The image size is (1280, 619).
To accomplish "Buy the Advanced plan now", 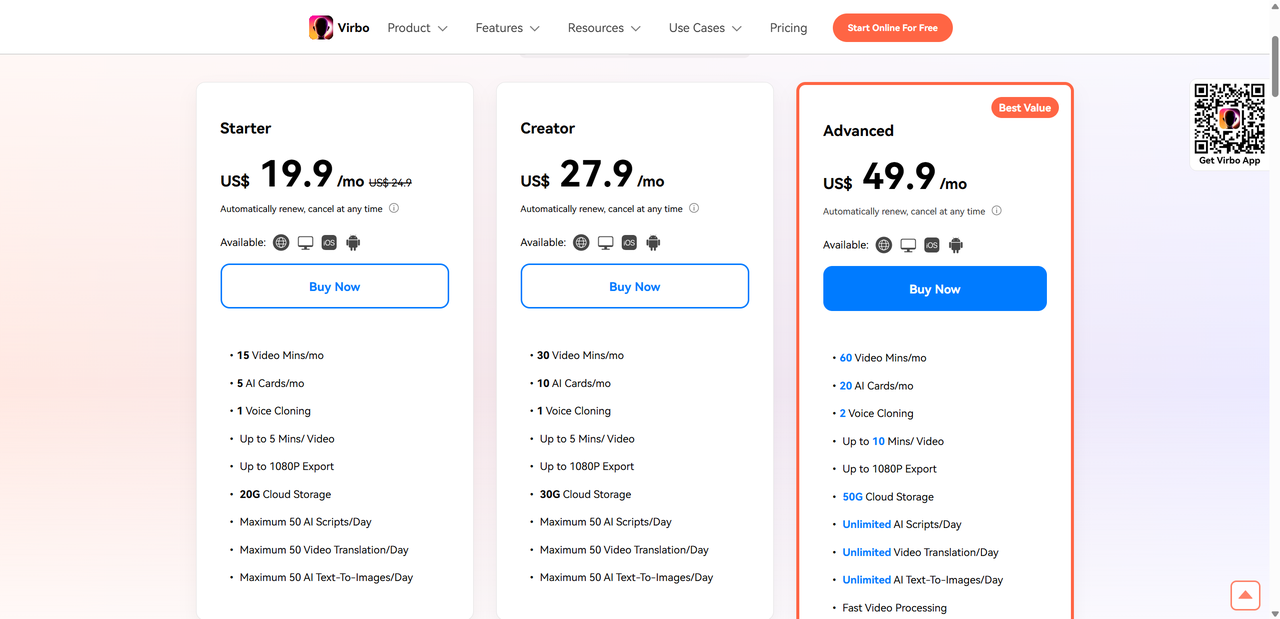I will (934, 289).
